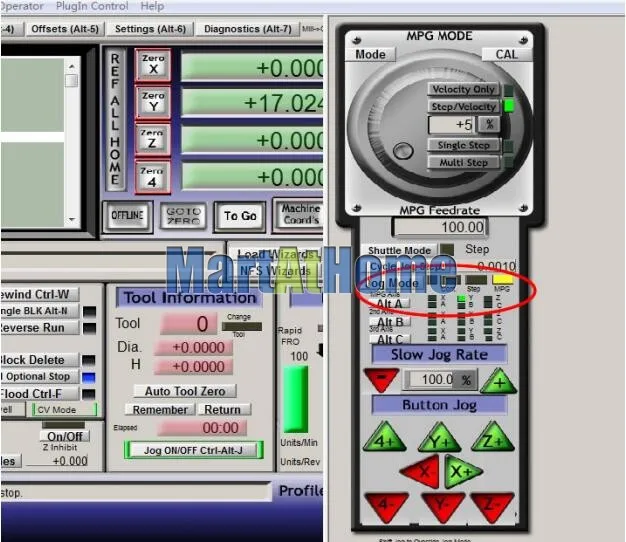
Task: Jog with the green 4+ triangle
Action: [384, 438]
